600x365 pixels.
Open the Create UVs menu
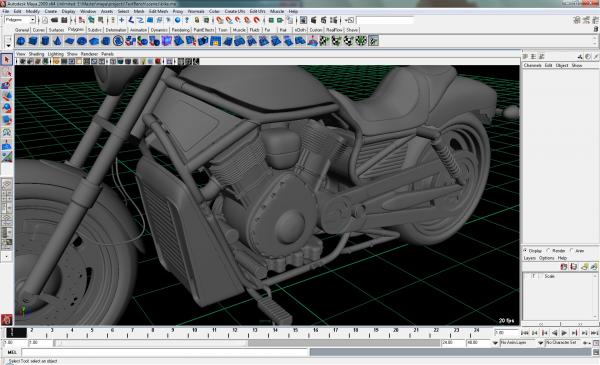click(234, 11)
